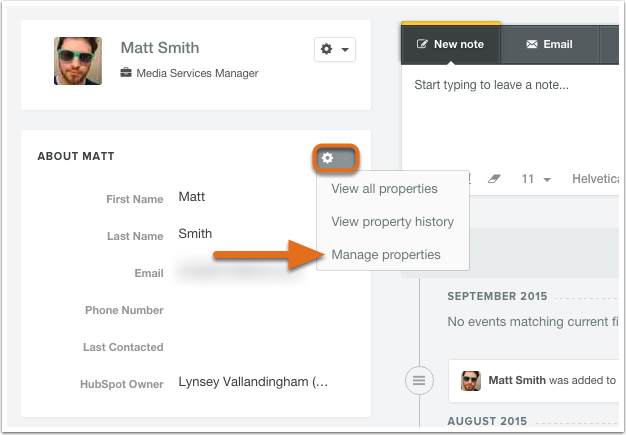
Task: Click the SEPTEMBER 2015 timeline heading
Action: click(x=497, y=296)
